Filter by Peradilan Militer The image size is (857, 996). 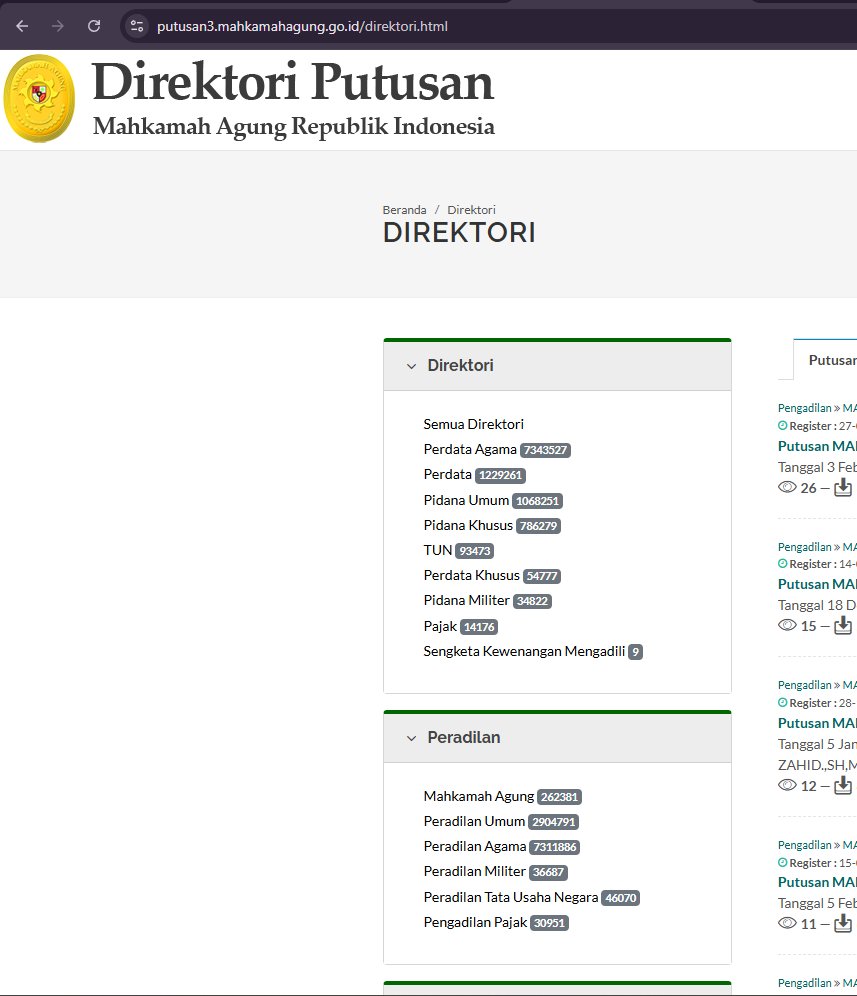pos(475,872)
